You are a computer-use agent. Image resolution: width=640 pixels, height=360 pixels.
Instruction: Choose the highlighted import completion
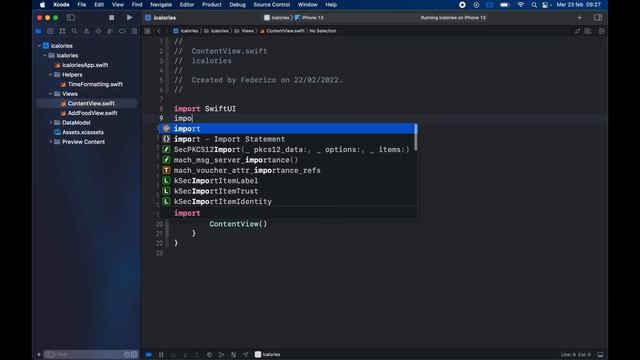click(288, 129)
